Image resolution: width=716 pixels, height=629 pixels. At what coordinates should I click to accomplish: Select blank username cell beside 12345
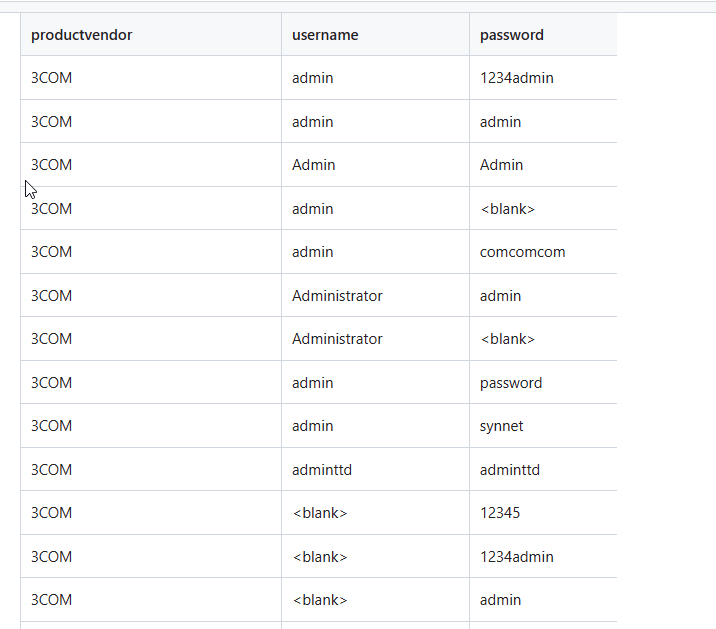point(319,513)
